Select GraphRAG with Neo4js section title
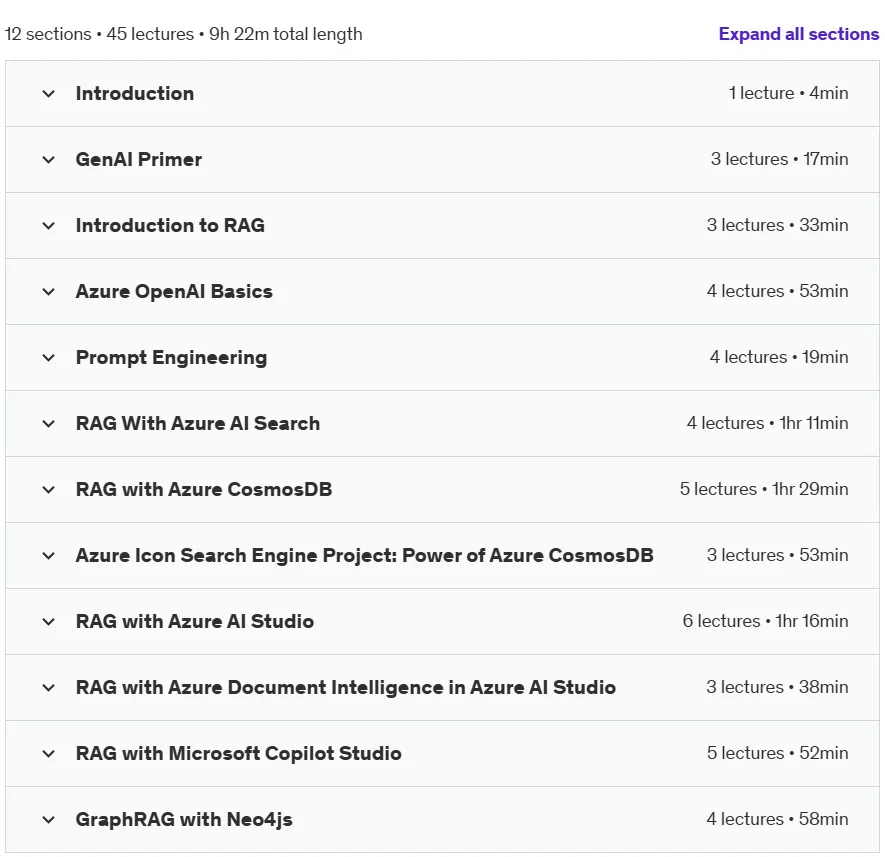This screenshot has height=857, width=885. [x=184, y=820]
